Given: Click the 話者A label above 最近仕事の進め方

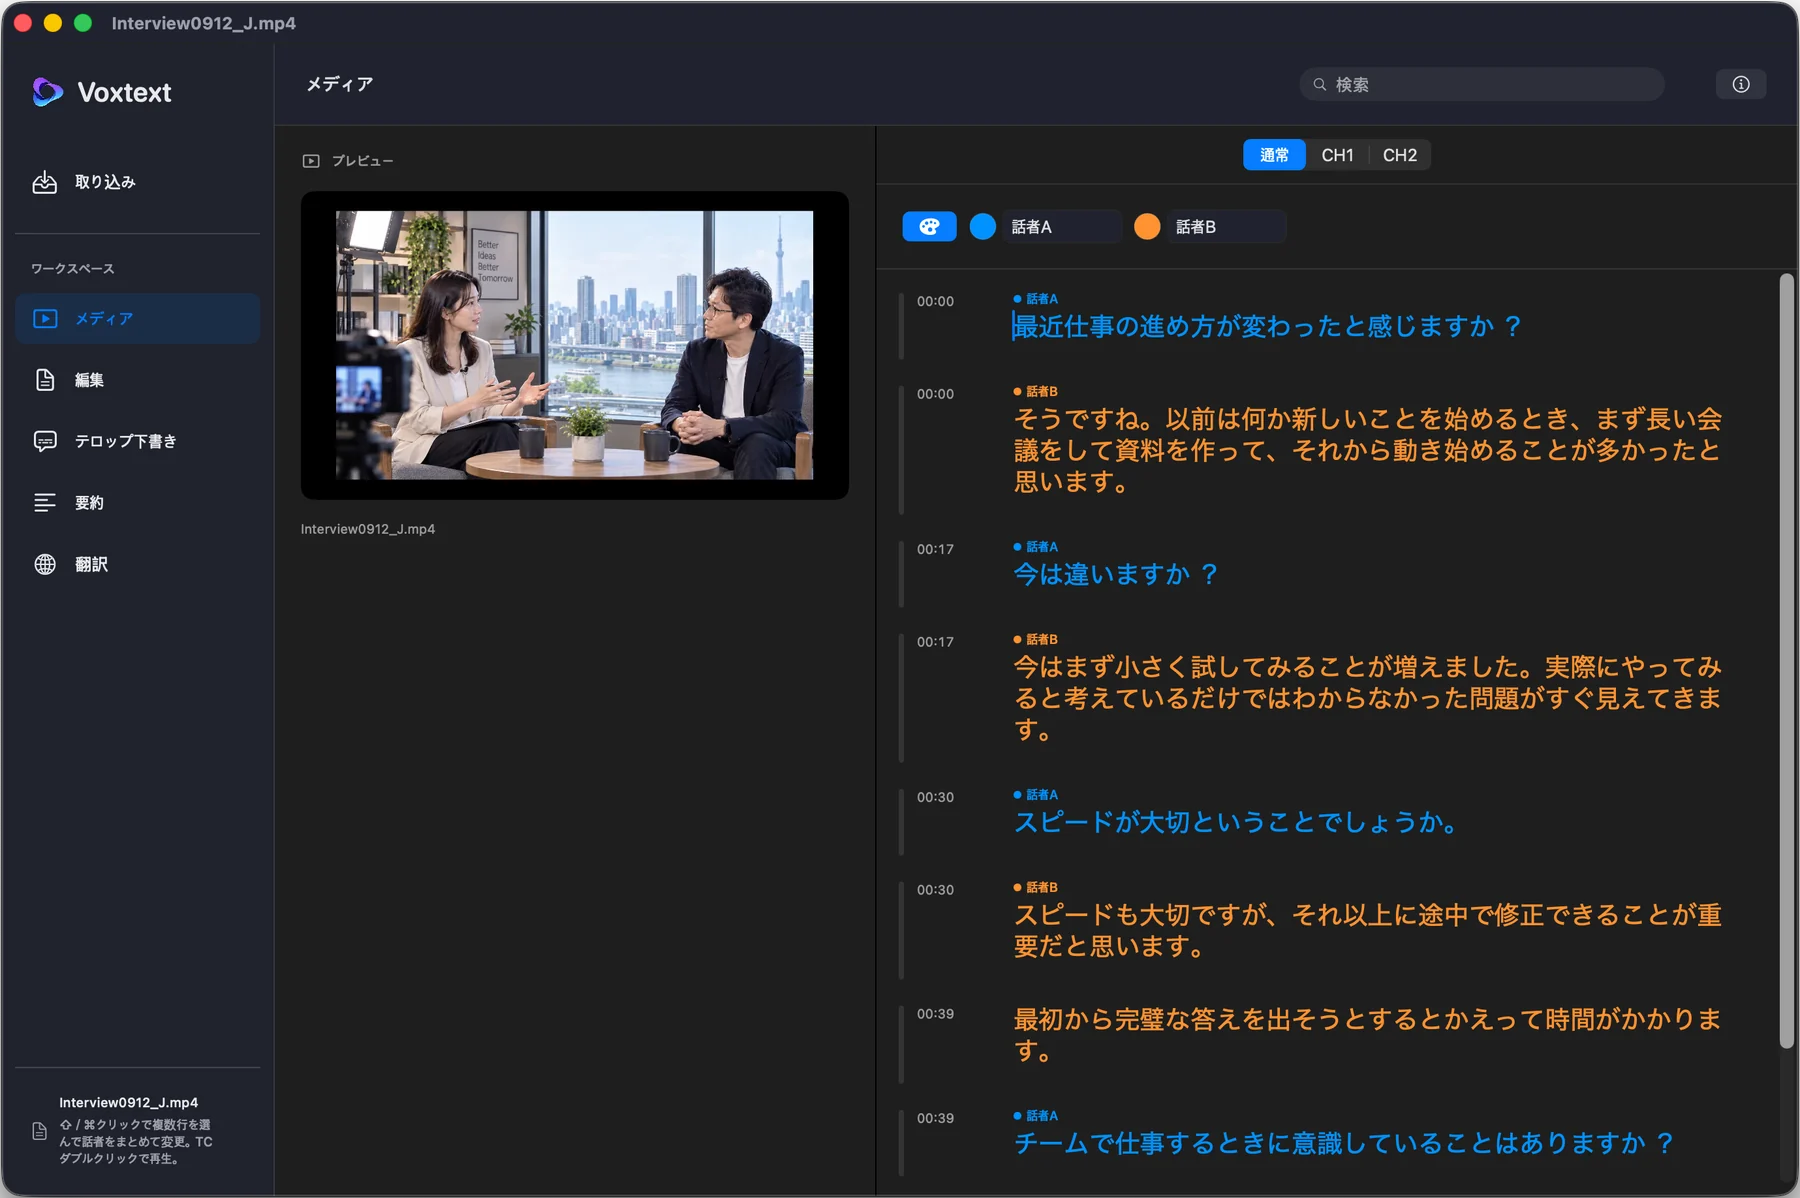Looking at the screenshot, I should click(x=1036, y=299).
